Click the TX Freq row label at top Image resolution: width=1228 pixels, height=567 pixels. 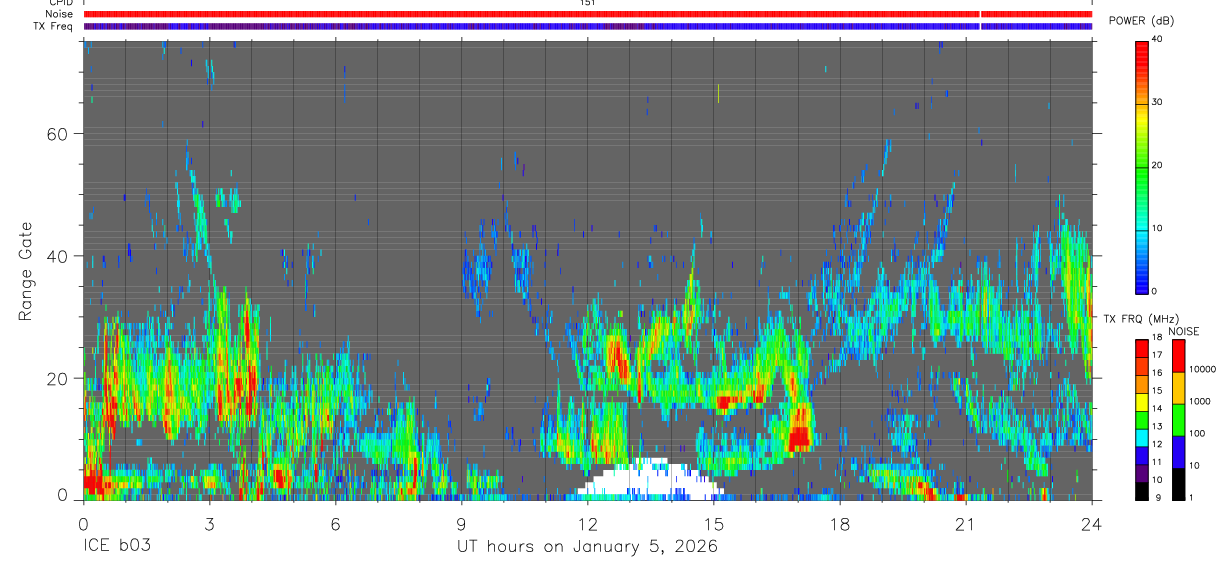[52, 26]
